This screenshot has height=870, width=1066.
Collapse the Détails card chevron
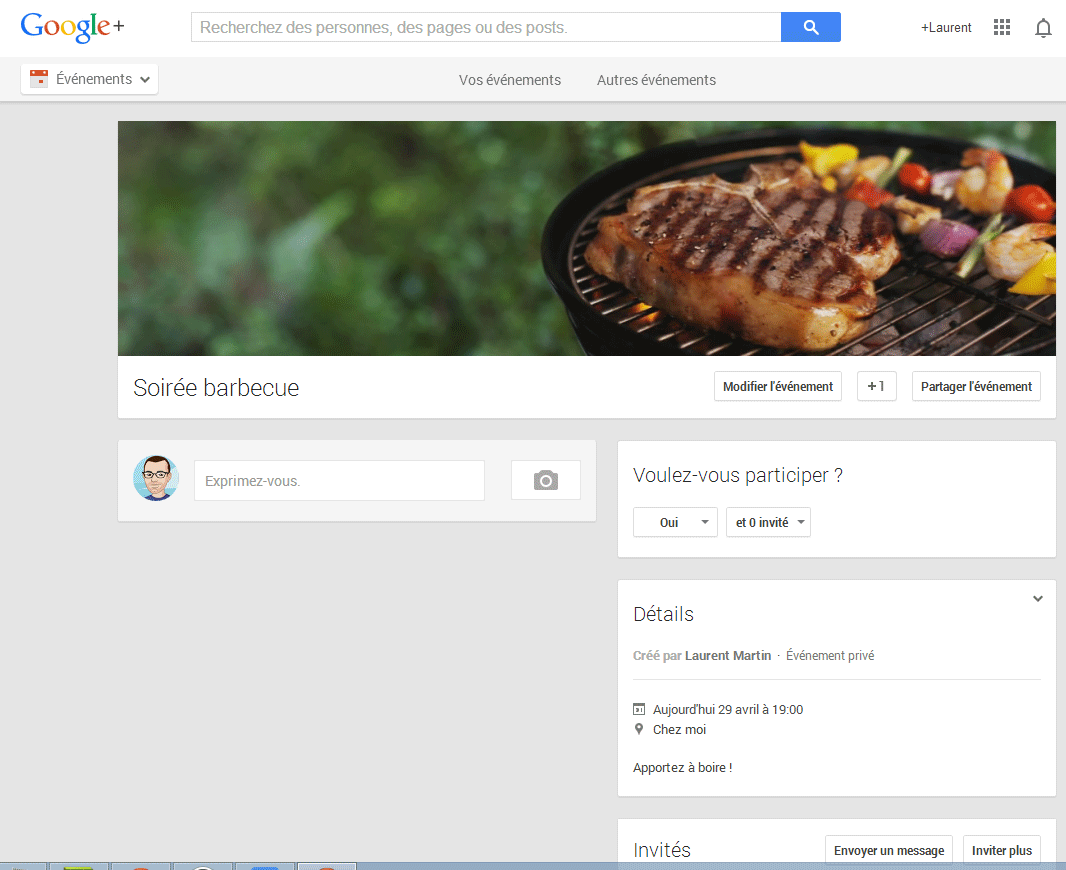1037,599
